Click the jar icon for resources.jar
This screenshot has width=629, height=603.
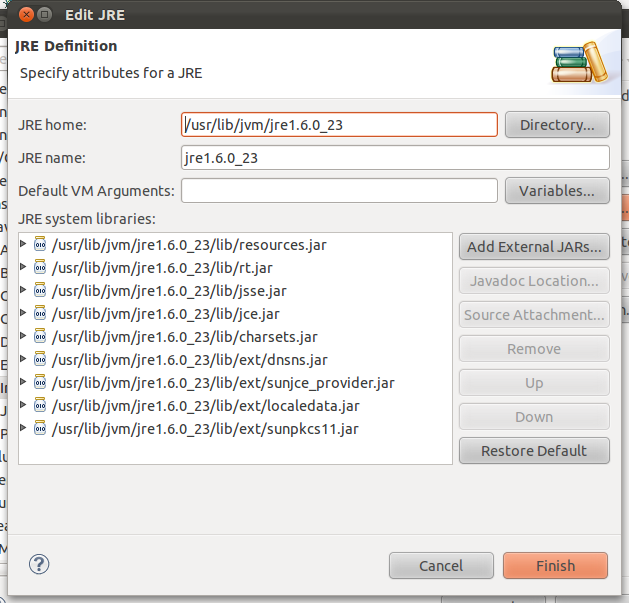[41, 244]
